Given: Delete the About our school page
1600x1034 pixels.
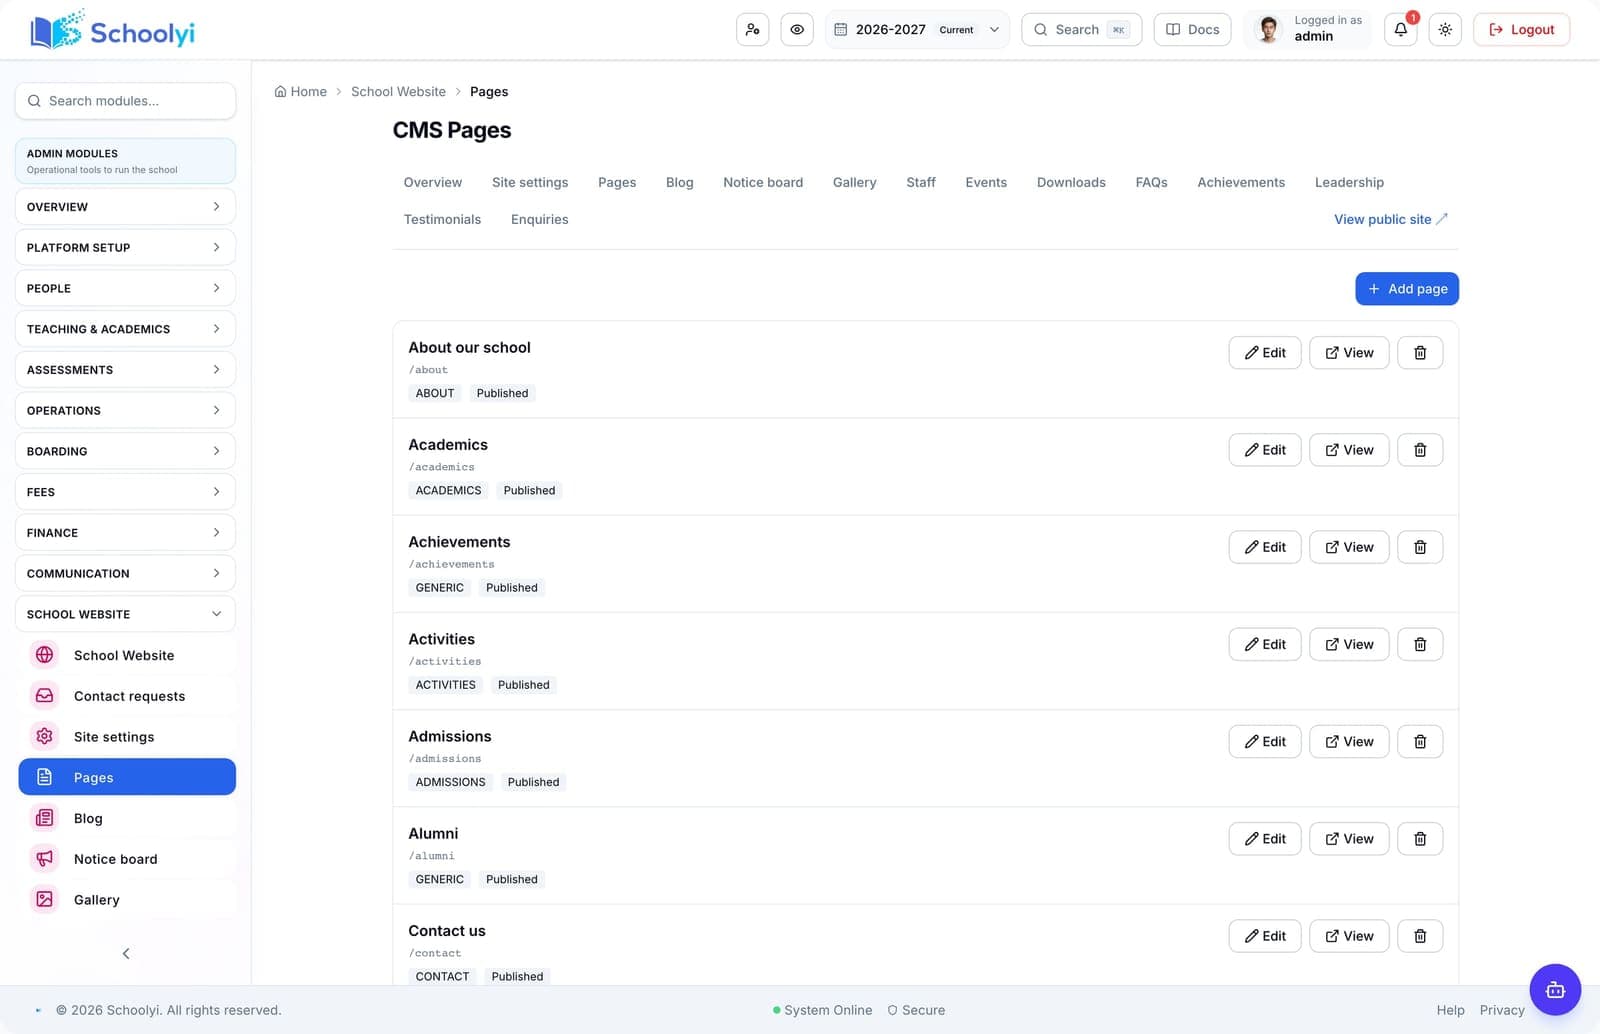Looking at the screenshot, I should tap(1420, 353).
